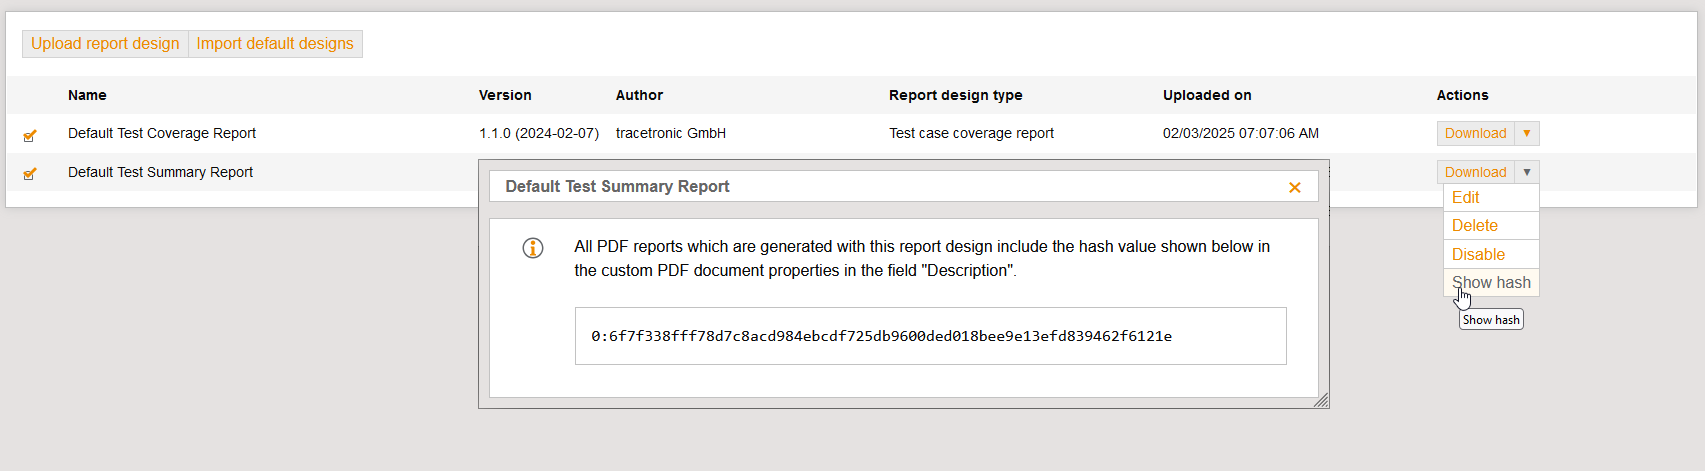The image size is (1705, 471).
Task: Click enabled status icon for Default Test Summary Report
Action: [x=30, y=174]
